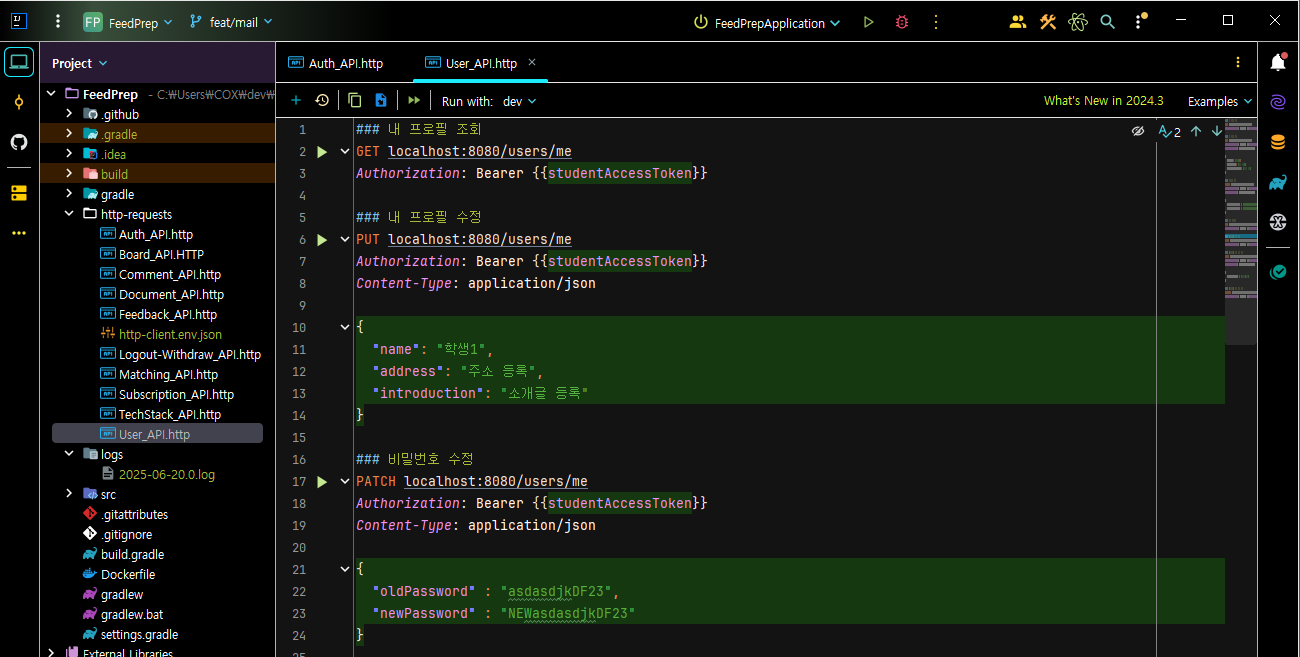Click the PUT localhost:8080/users/me URL
The height and width of the screenshot is (657, 1300).
pos(480,240)
